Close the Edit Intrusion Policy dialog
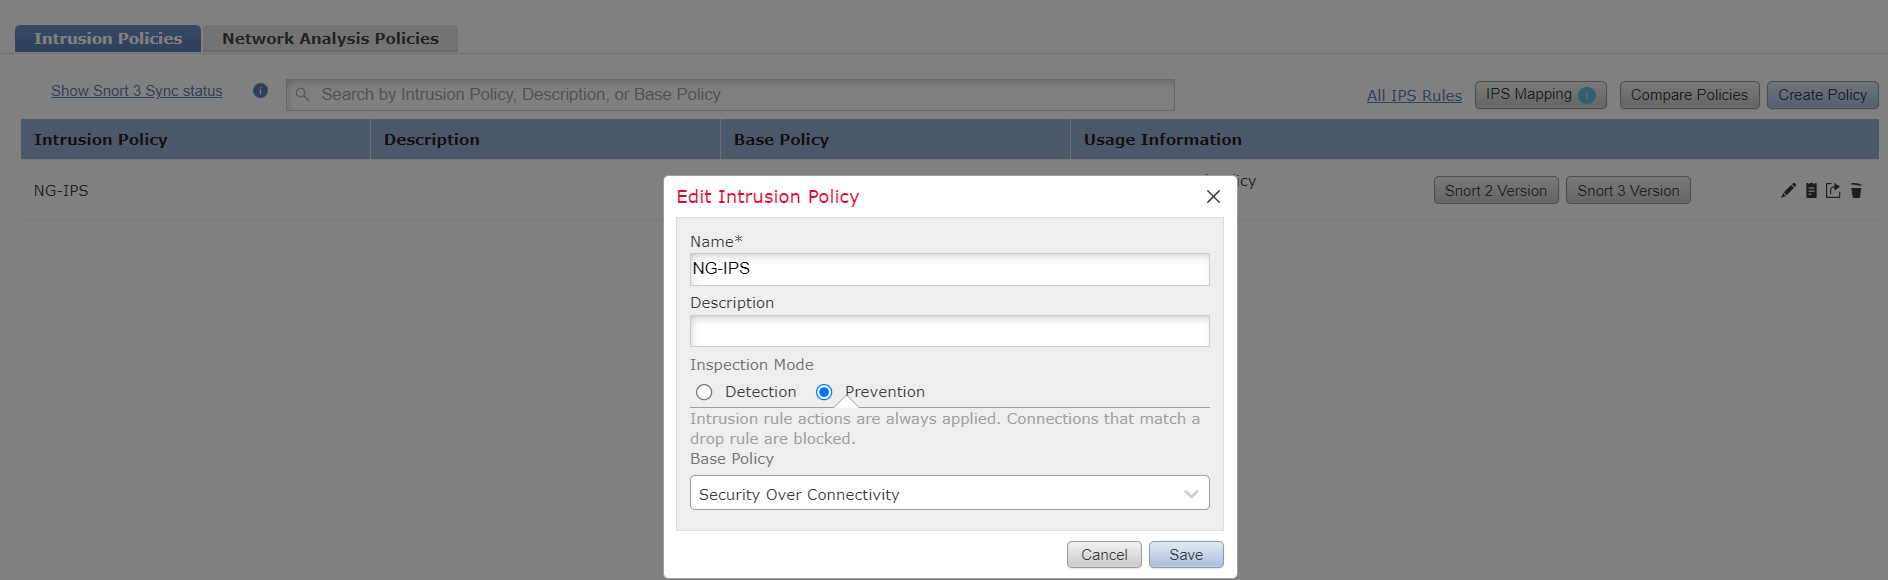The width and height of the screenshot is (1888, 580). (1213, 197)
